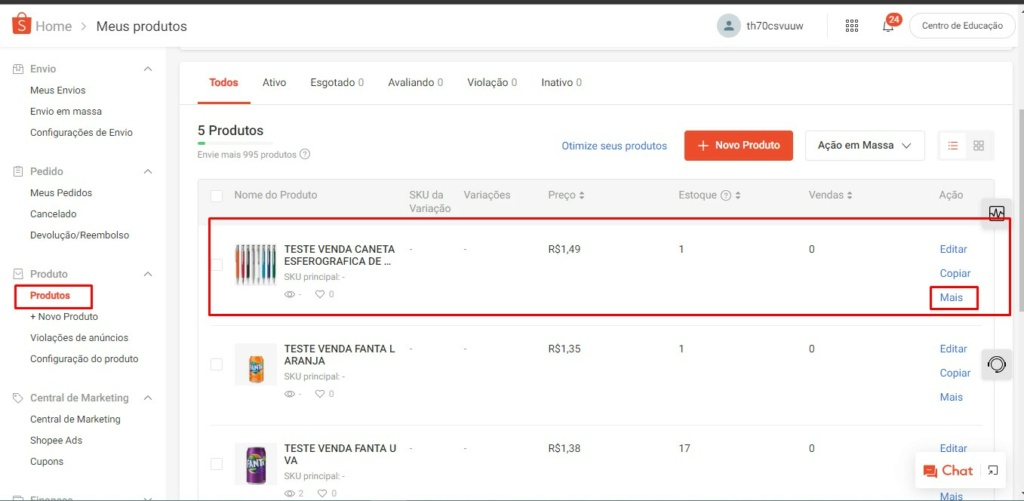The height and width of the screenshot is (501, 1024).
Task: Click the Novo Produto button
Action: (739, 146)
